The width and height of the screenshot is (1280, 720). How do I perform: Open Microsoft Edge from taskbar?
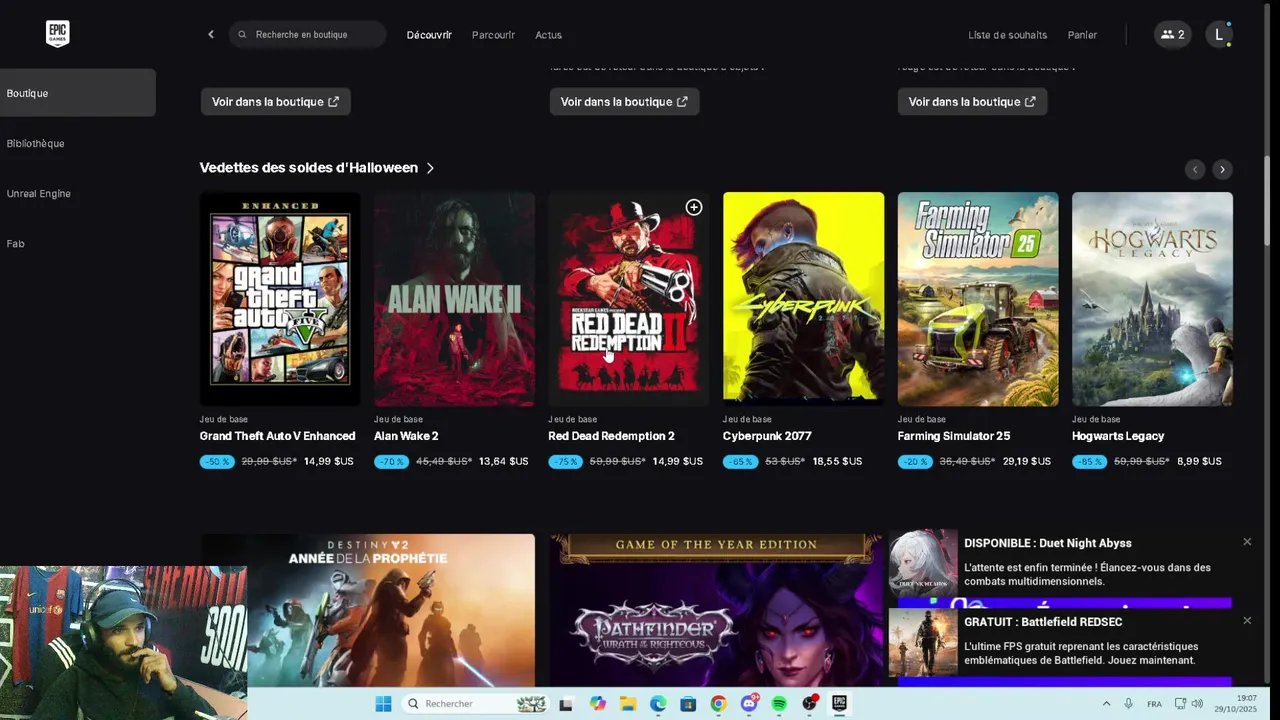tap(658, 704)
